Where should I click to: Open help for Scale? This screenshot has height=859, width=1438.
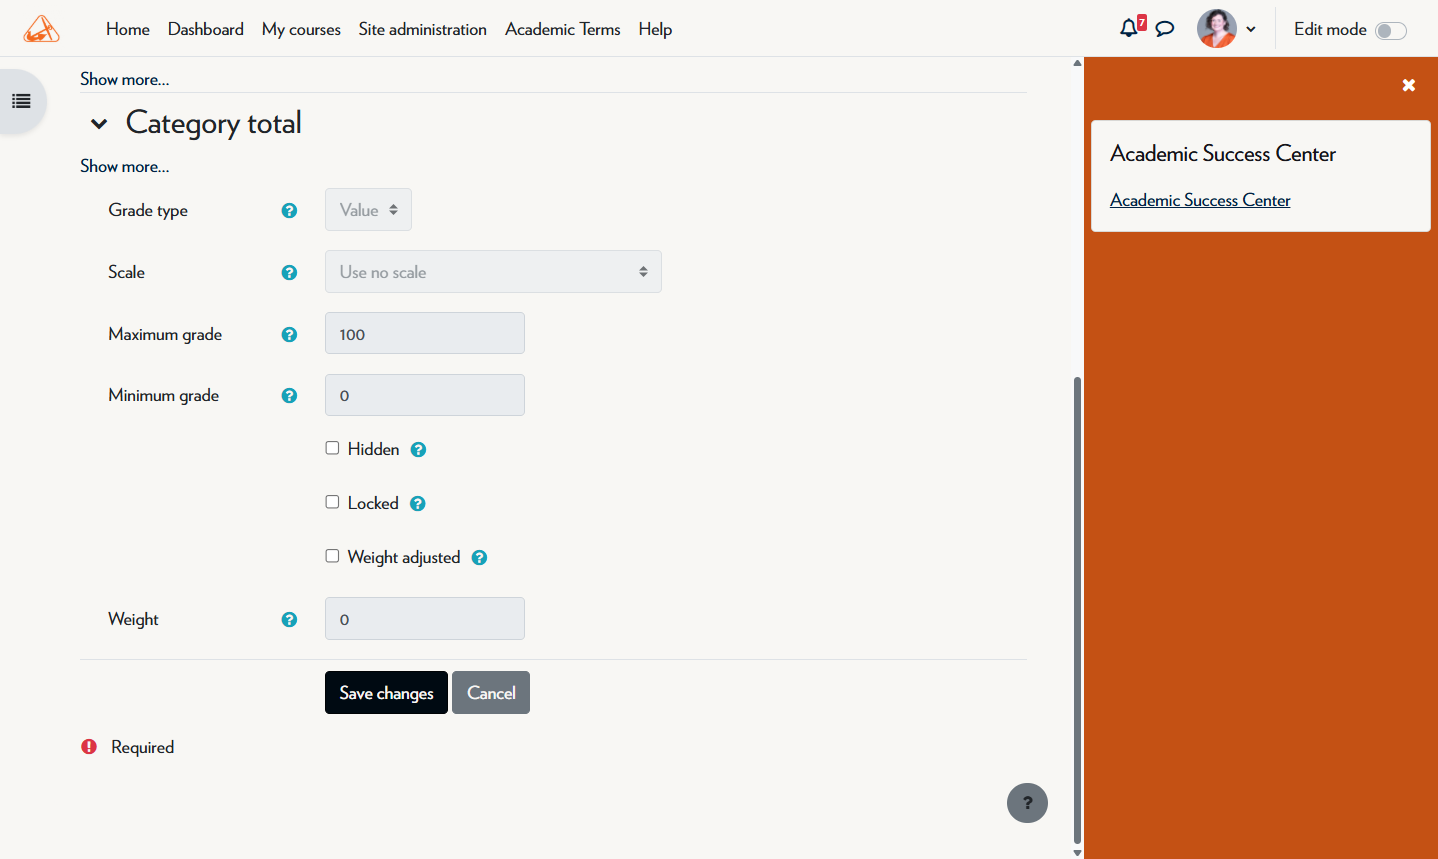289,272
